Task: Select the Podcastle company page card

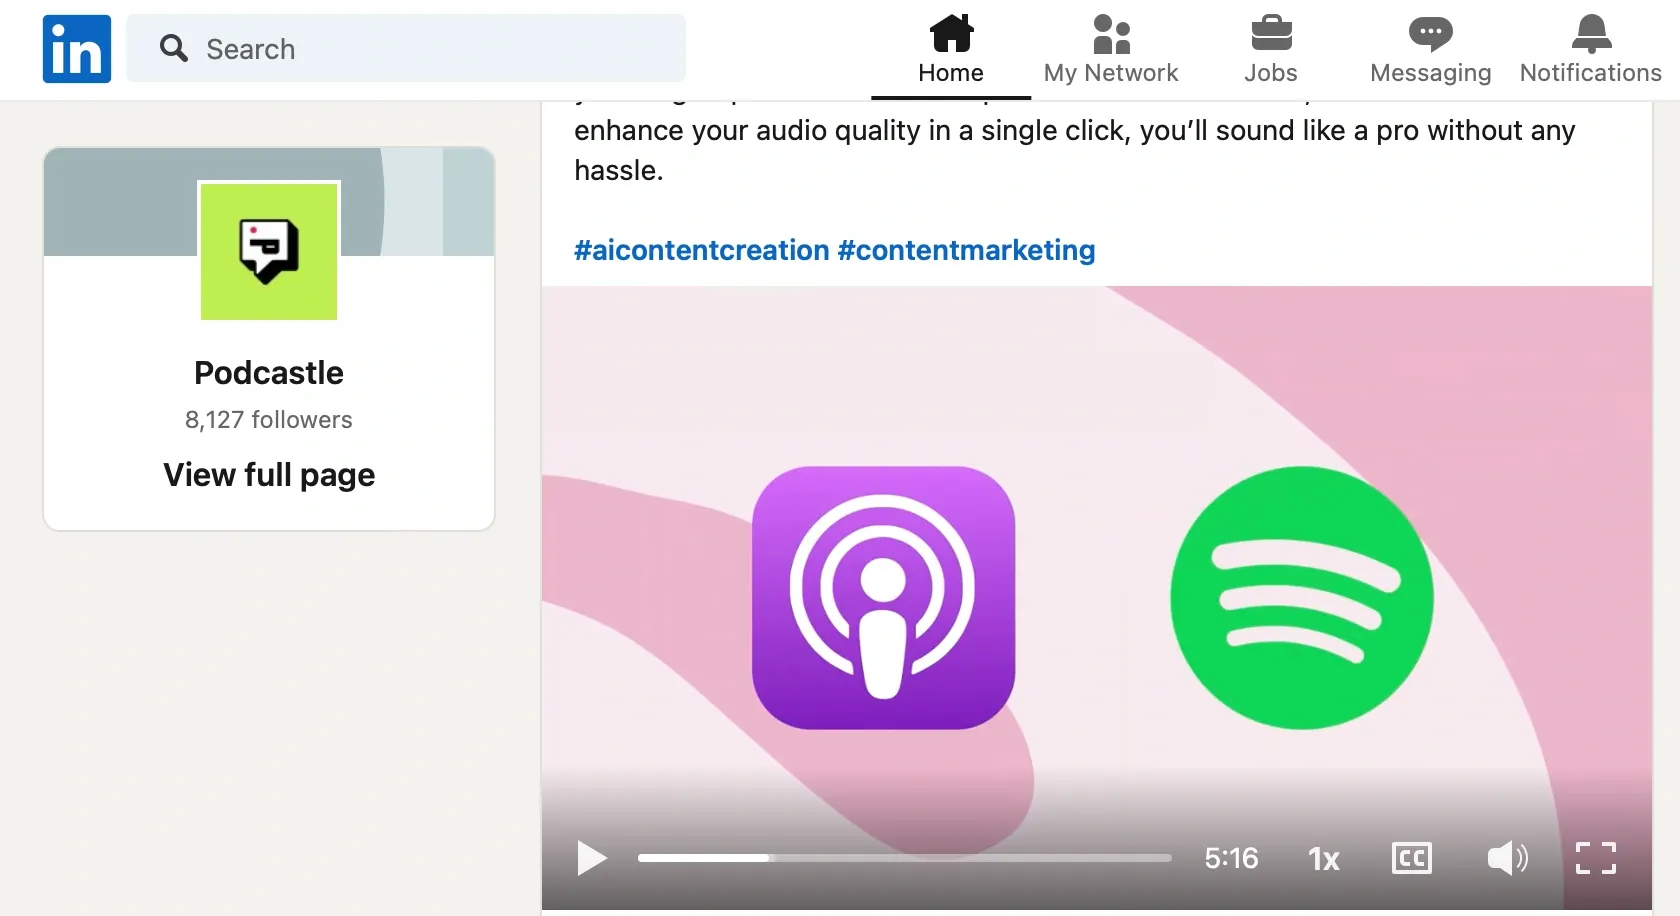Action: point(268,337)
